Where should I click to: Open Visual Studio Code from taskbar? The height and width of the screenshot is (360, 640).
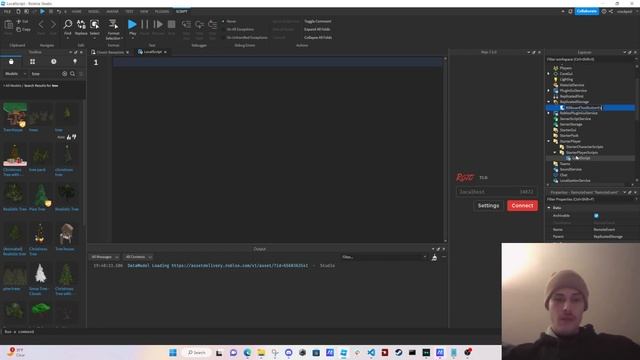tap(371, 352)
